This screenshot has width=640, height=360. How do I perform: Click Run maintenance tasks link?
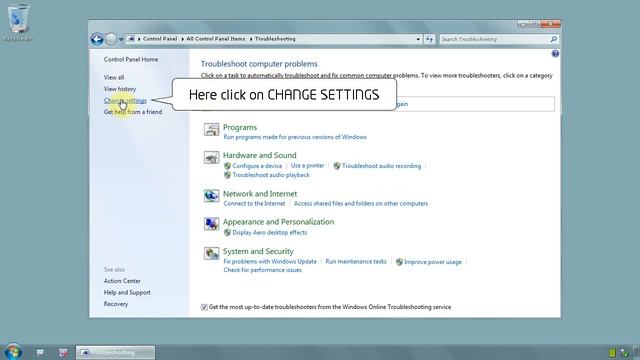(356, 261)
